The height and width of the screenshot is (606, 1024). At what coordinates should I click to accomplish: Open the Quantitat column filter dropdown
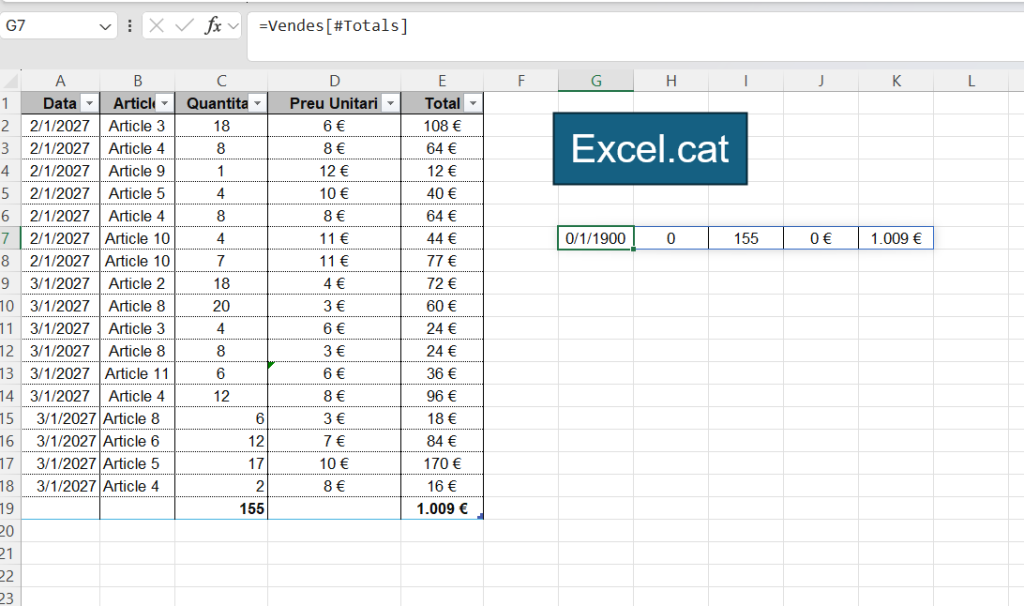coord(257,103)
